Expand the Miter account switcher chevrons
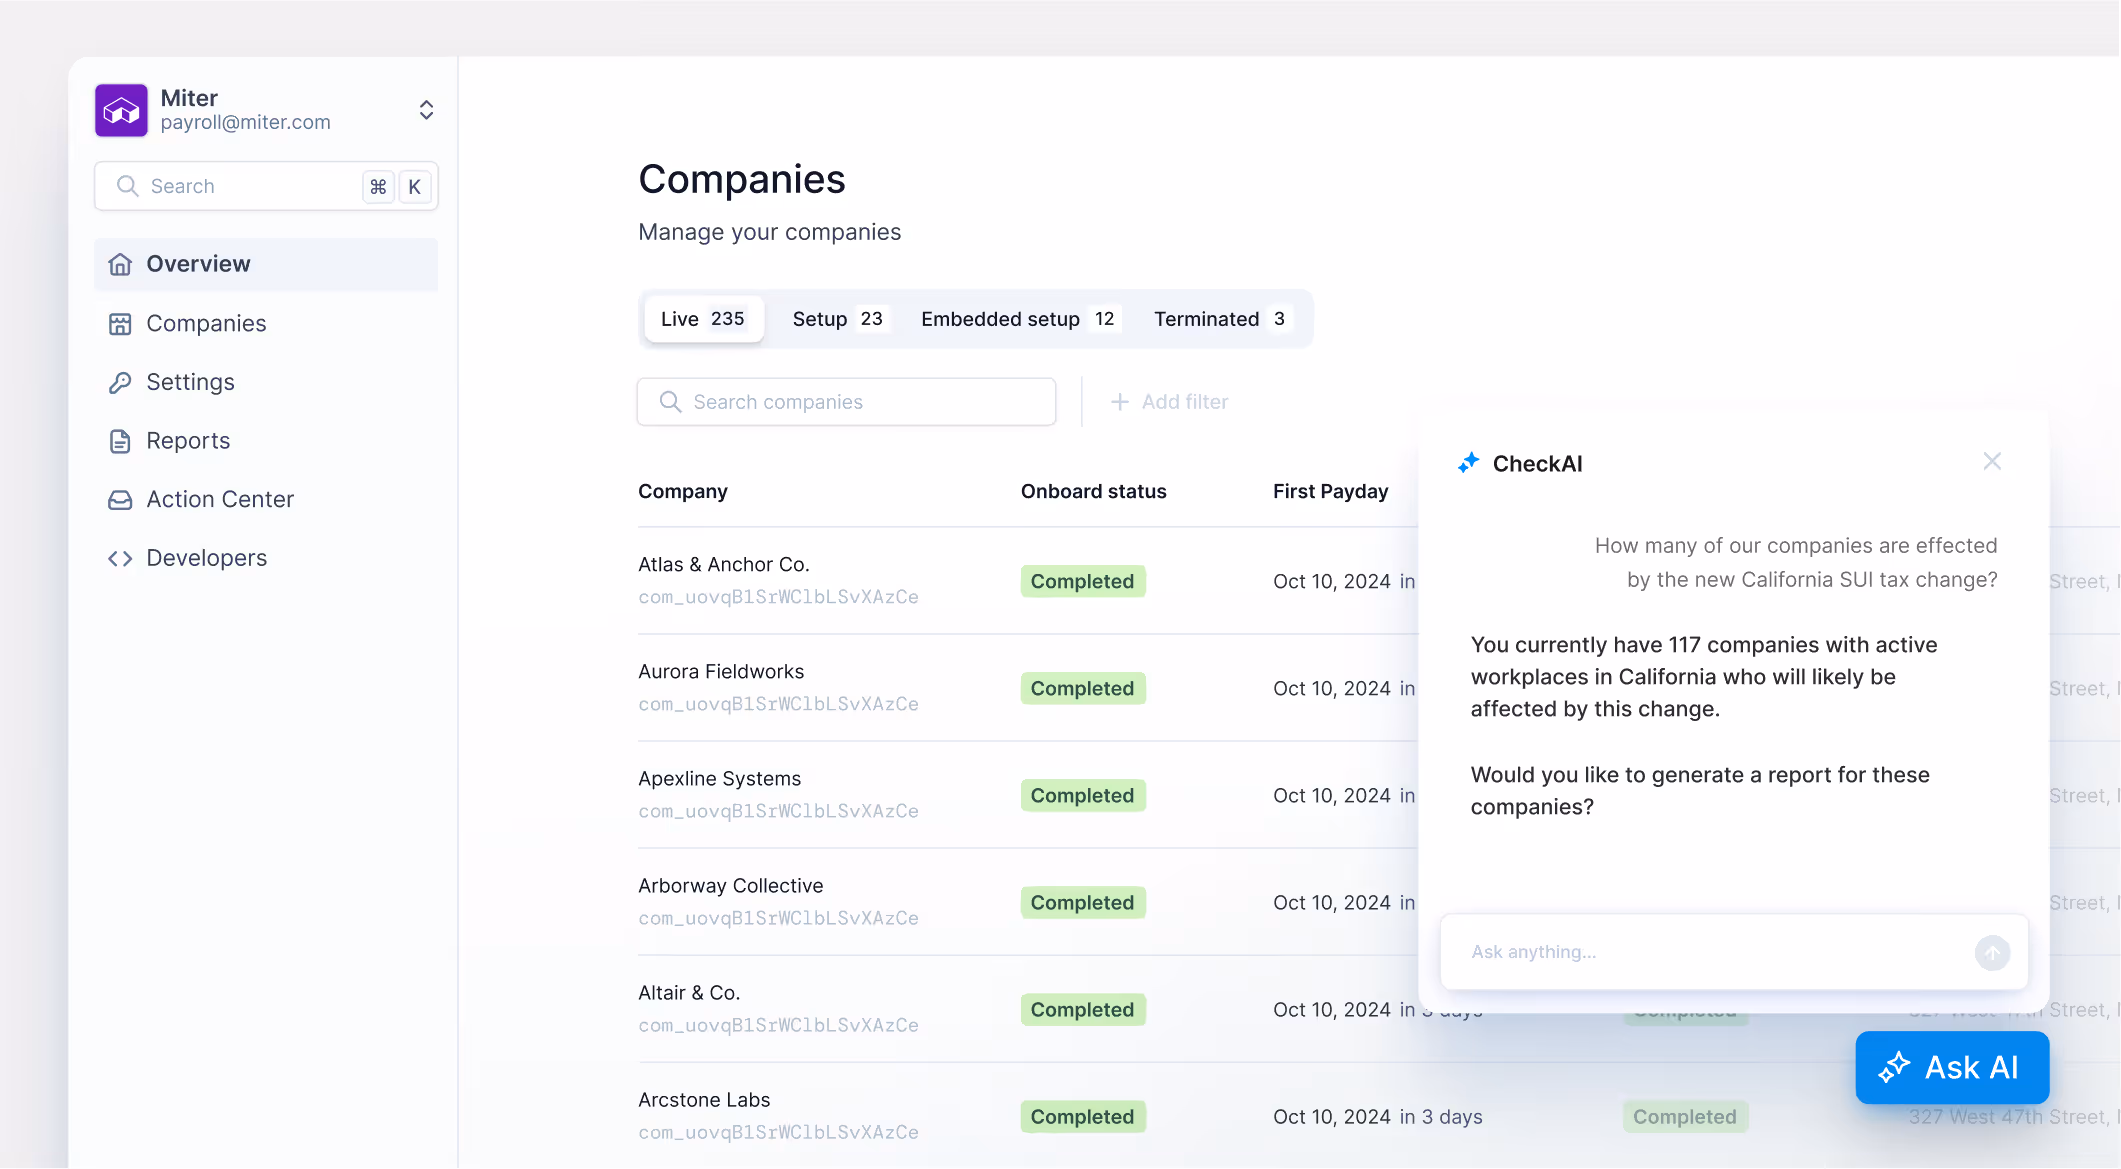The image size is (2121, 1169). click(426, 110)
